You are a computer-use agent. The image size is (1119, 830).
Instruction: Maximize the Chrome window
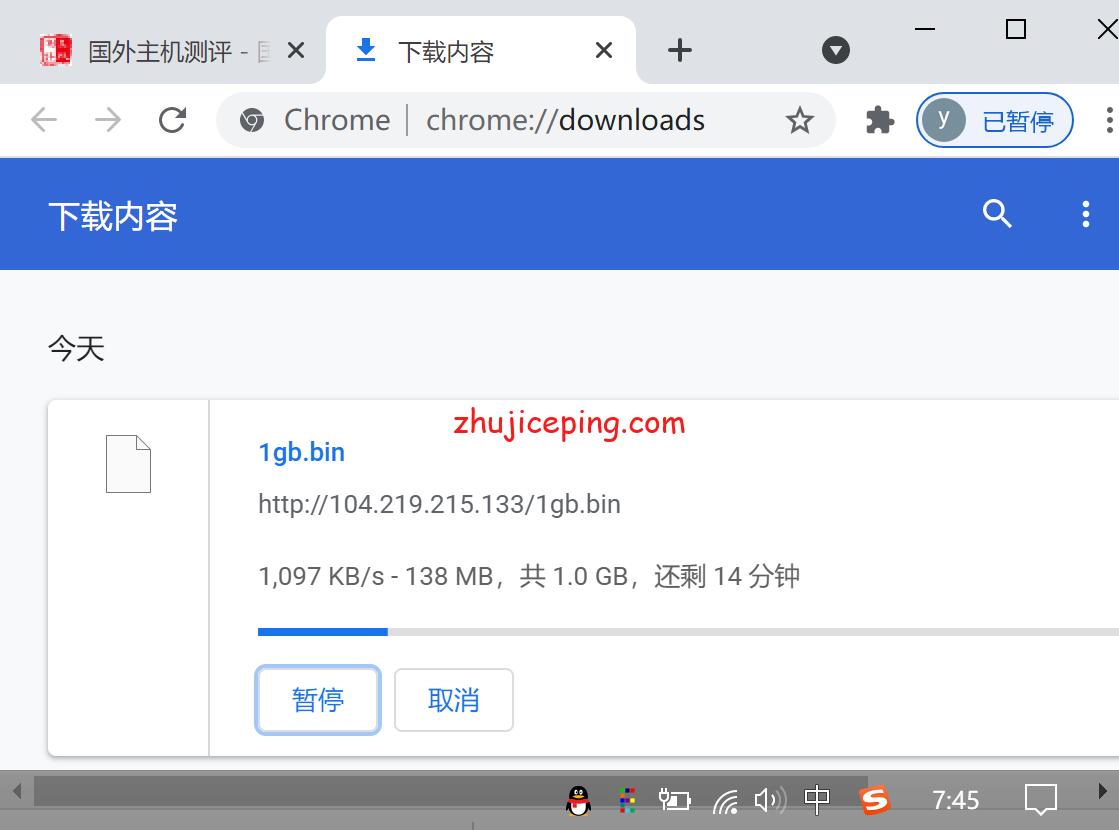(1016, 29)
